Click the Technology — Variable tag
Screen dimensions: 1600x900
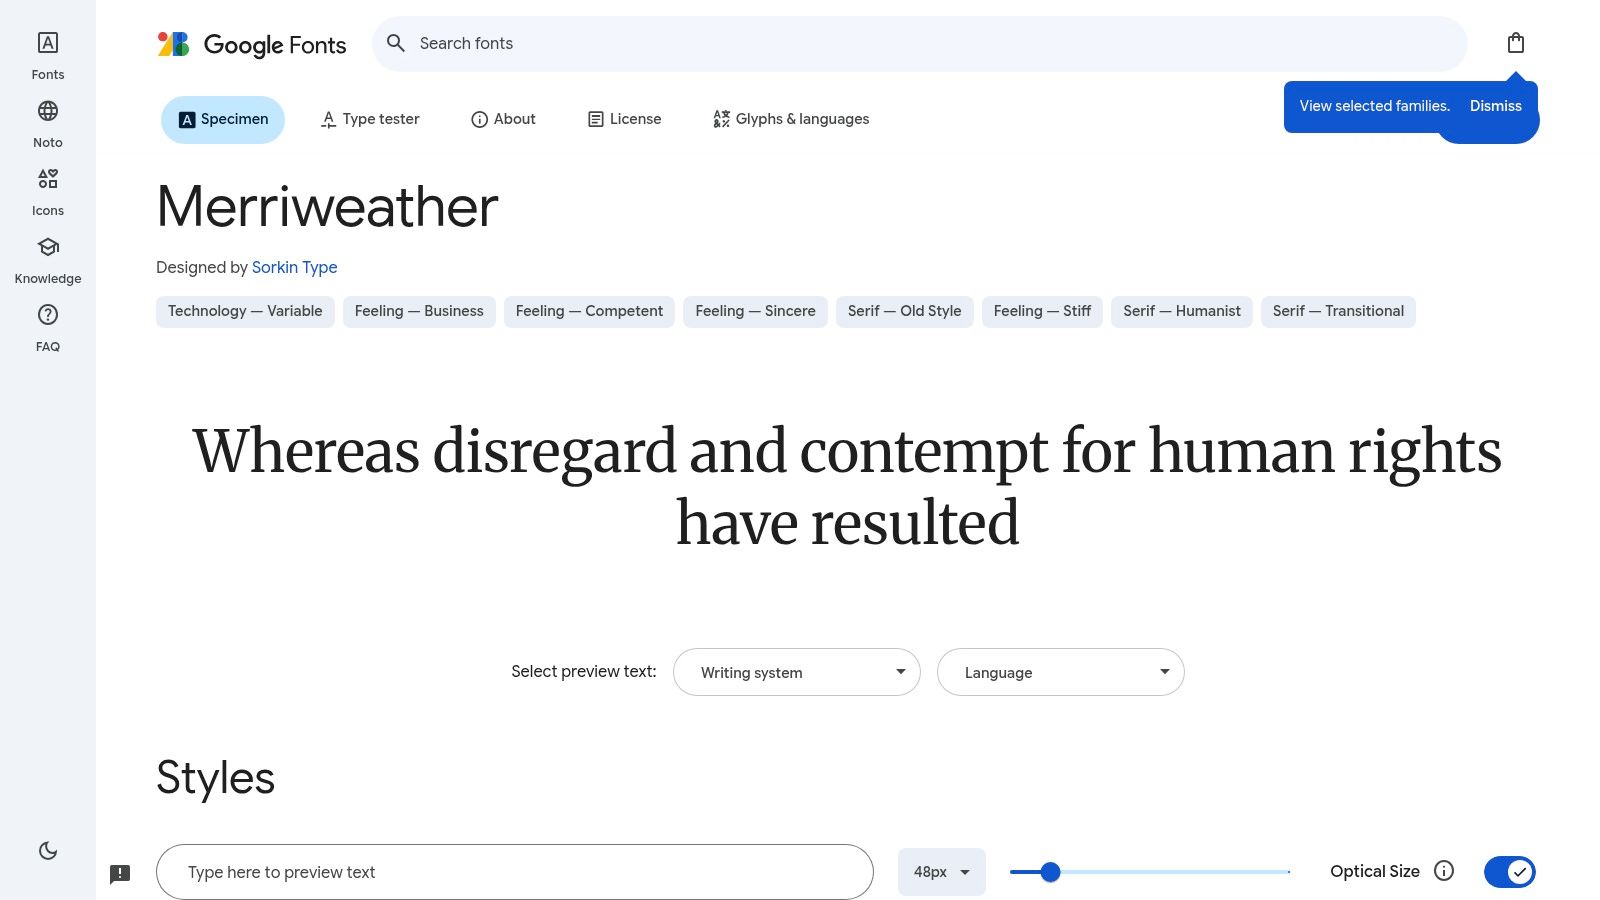245,311
